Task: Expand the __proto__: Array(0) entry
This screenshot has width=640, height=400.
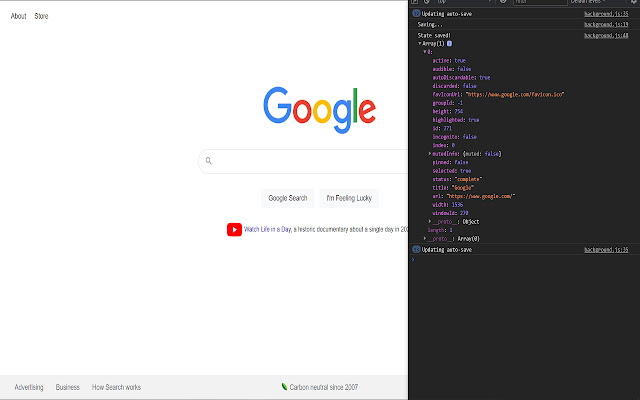Action: [x=425, y=238]
